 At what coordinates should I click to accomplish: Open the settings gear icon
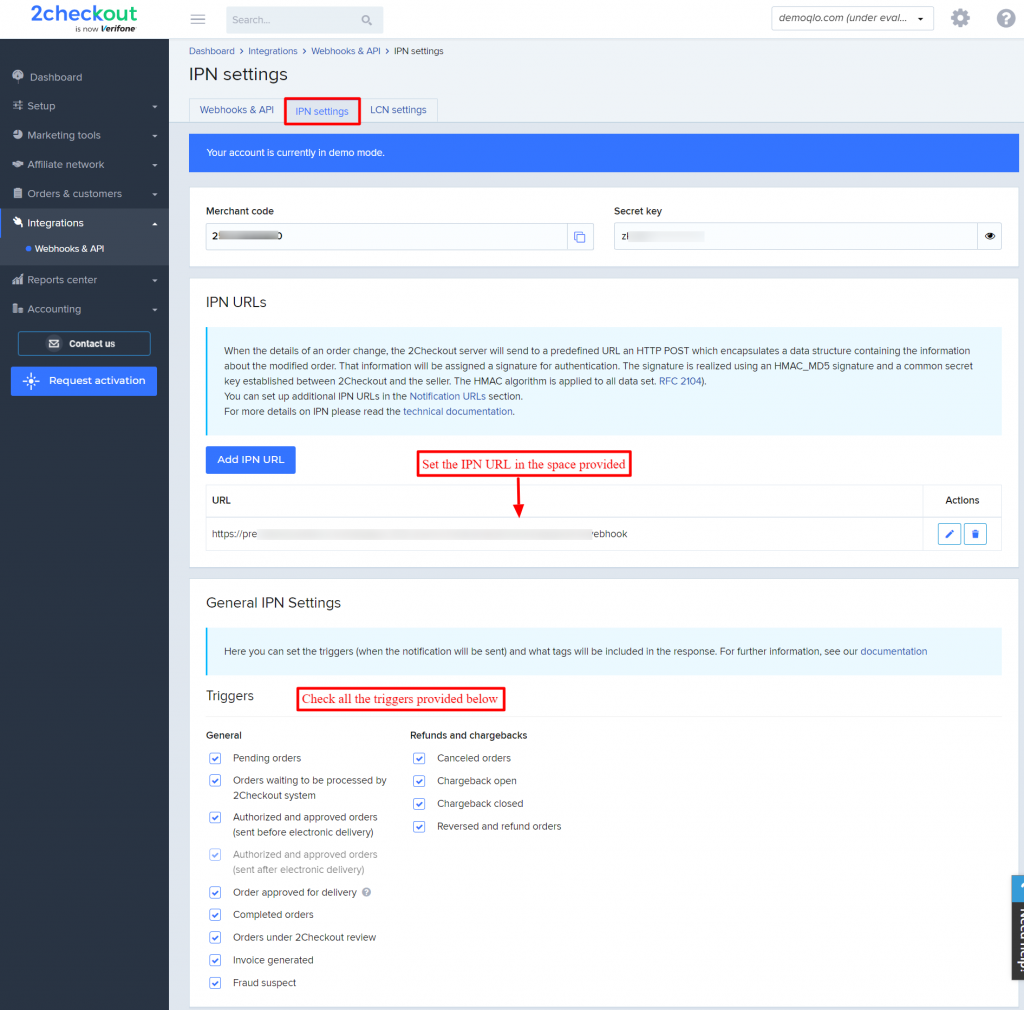point(959,18)
